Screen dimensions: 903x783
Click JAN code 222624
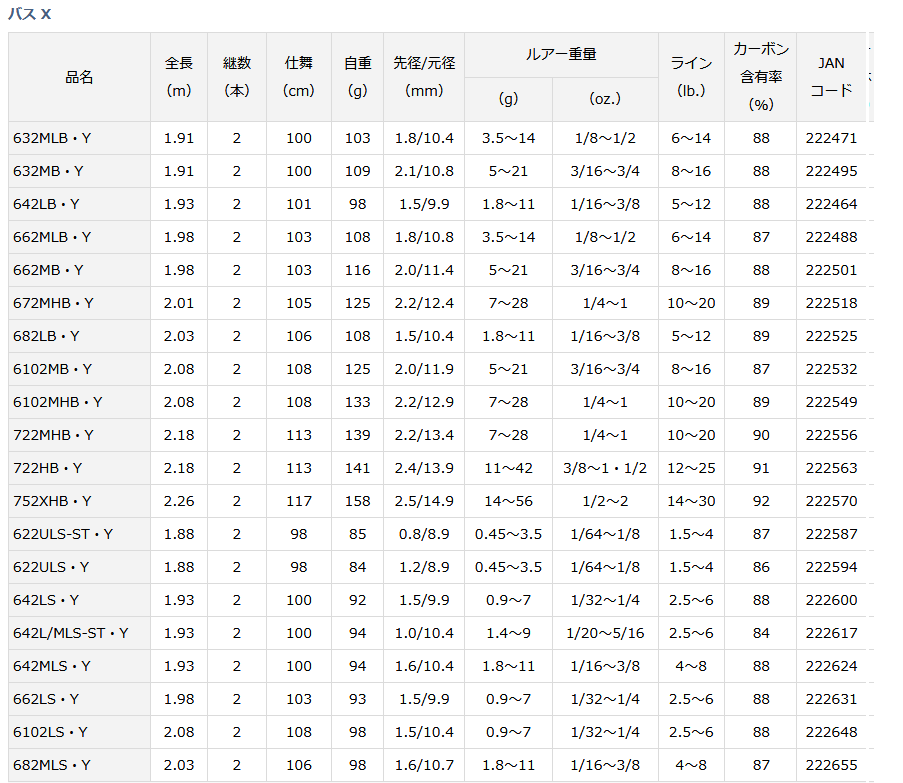[x=832, y=666]
